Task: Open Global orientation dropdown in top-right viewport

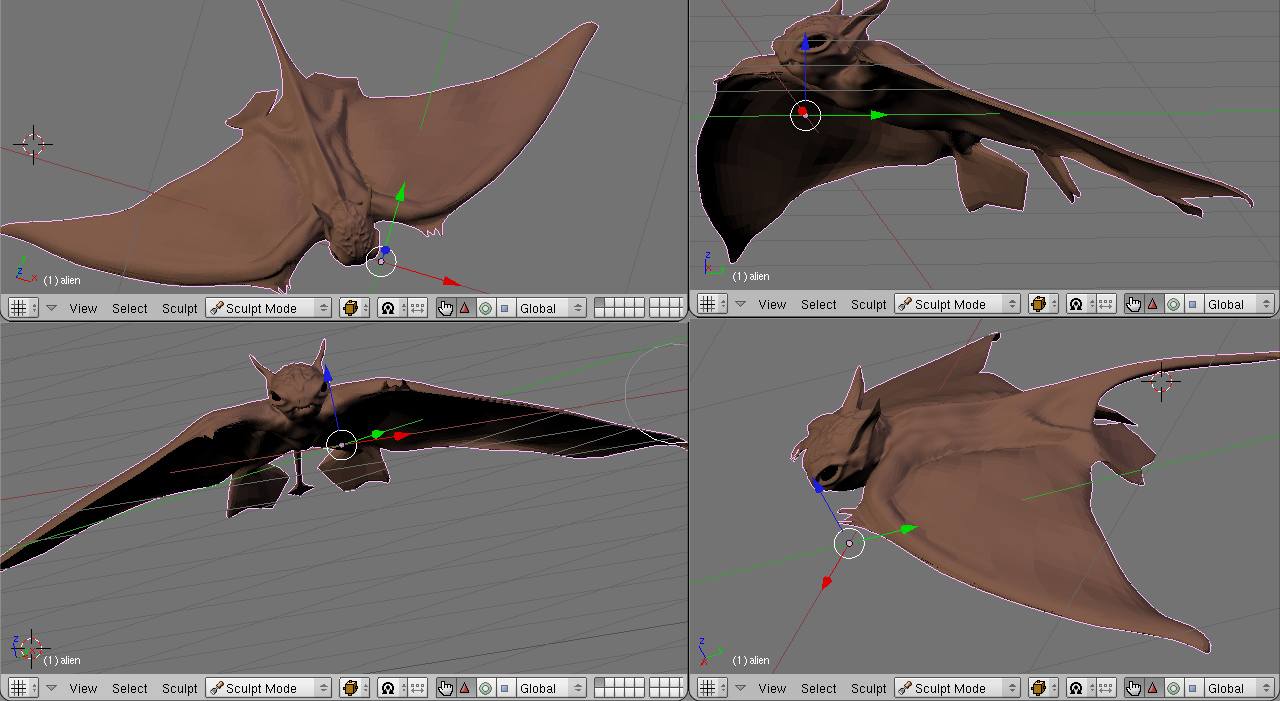Action: coord(1239,304)
